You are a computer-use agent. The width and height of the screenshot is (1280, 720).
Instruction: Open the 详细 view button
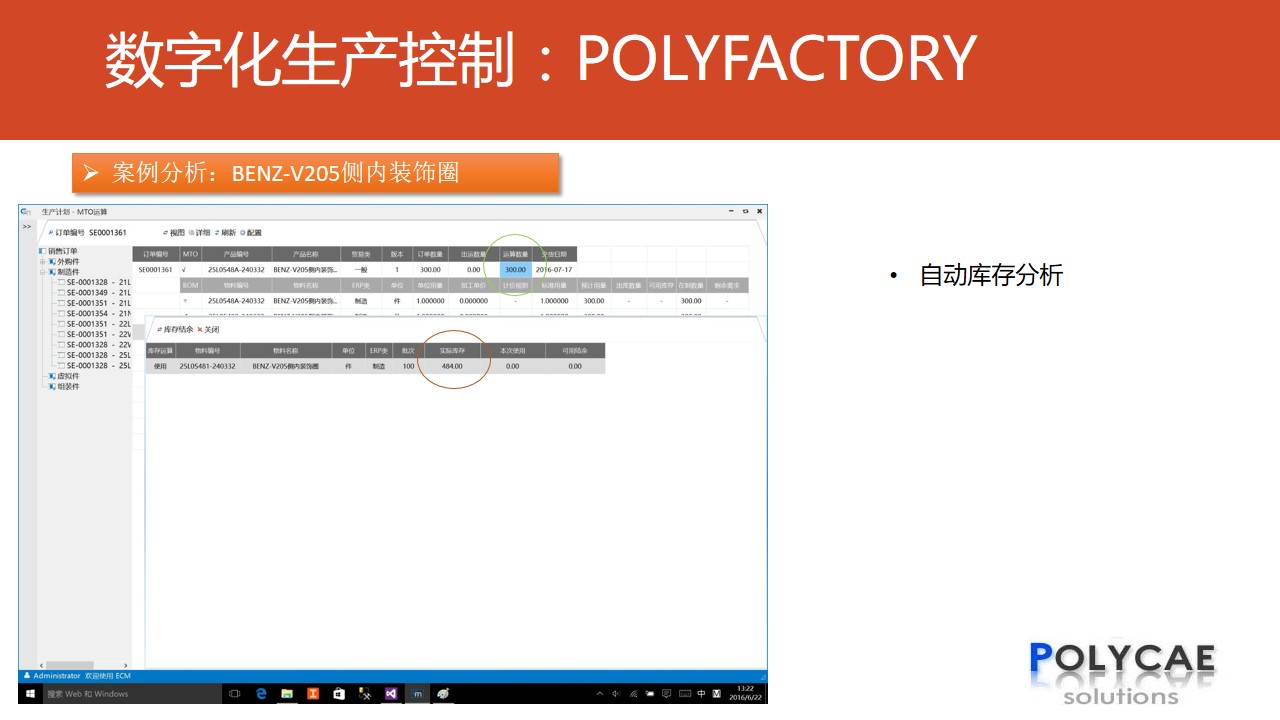coord(199,233)
